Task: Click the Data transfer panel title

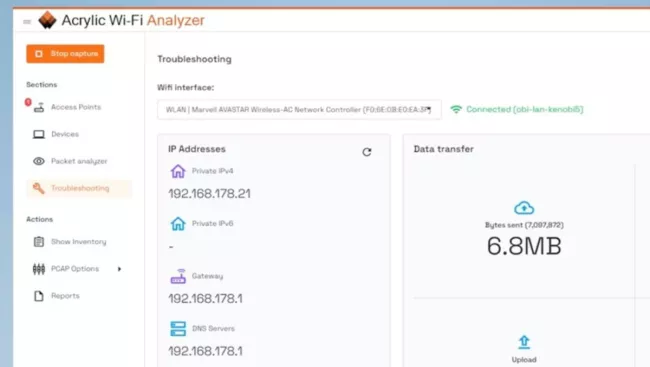Action: point(444,149)
